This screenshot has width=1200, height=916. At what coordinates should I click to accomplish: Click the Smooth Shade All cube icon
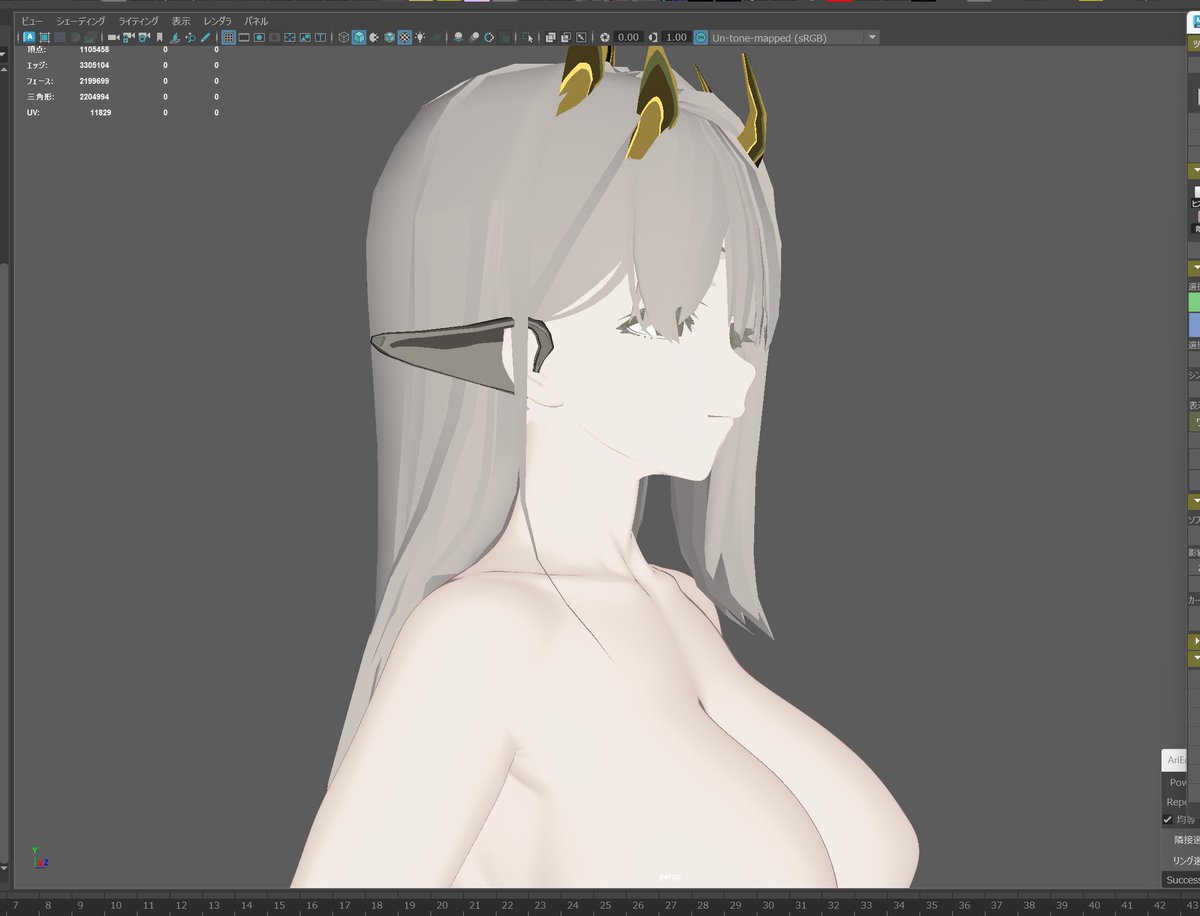(358, 37)
